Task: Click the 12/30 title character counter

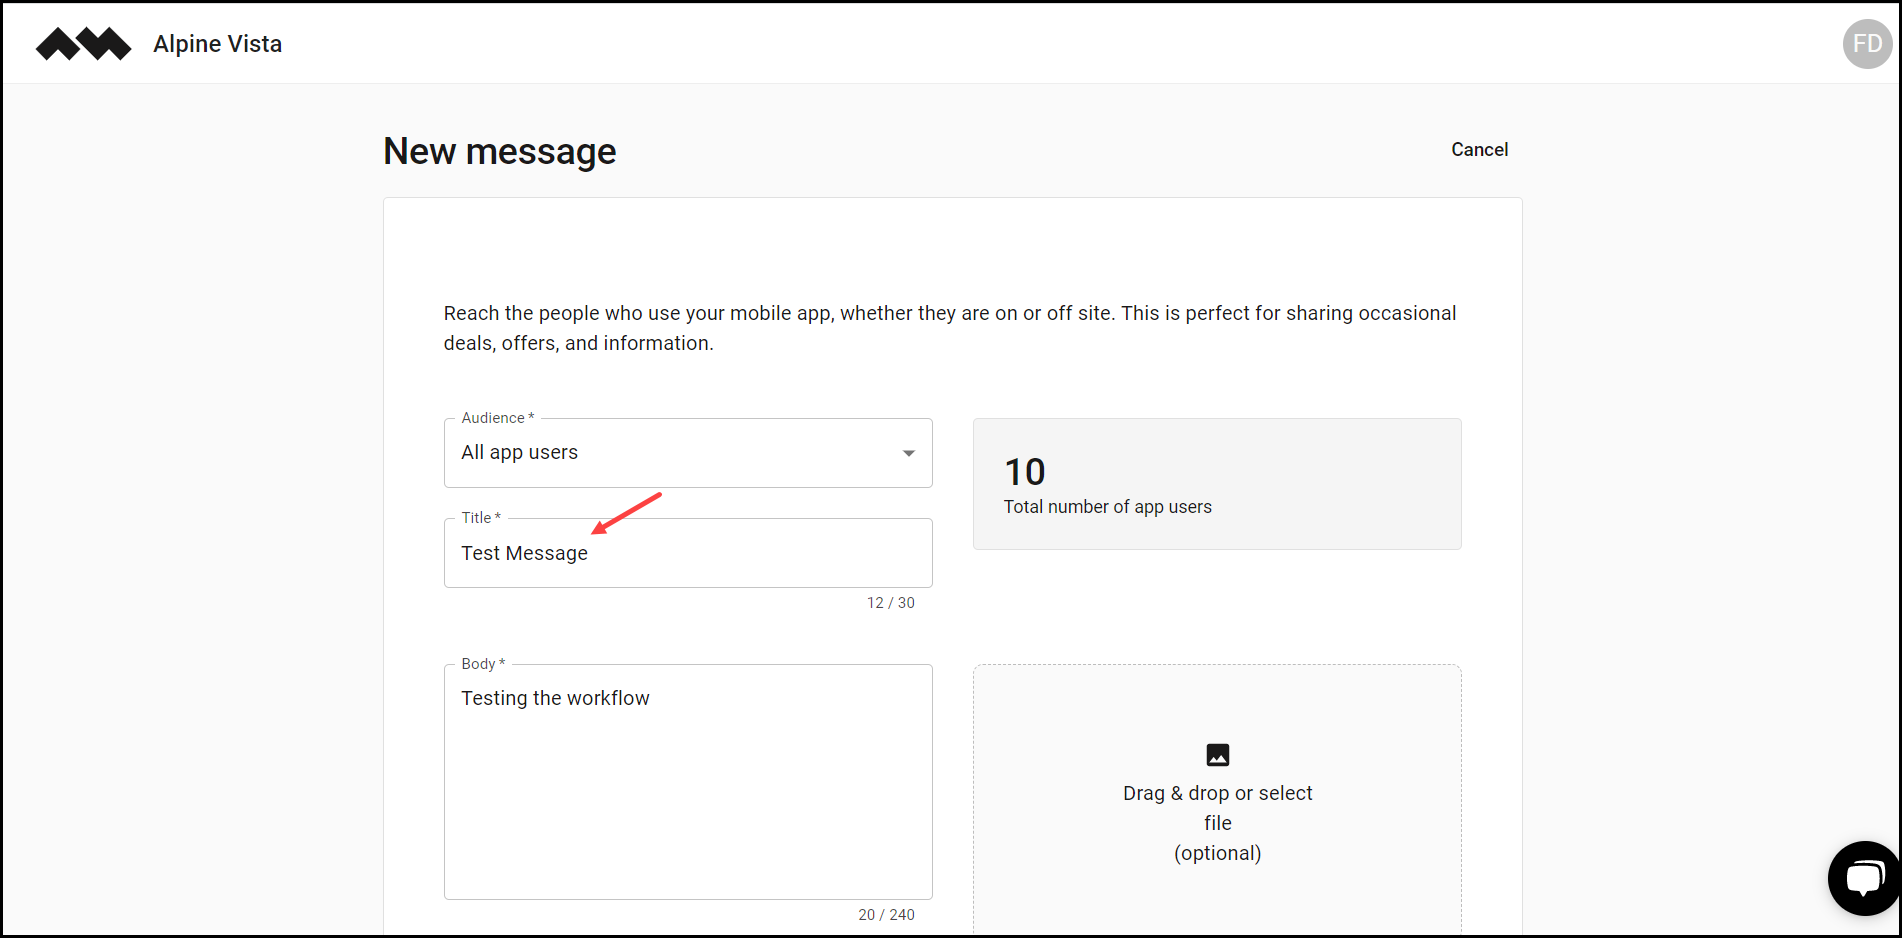Action: point(890,602)
